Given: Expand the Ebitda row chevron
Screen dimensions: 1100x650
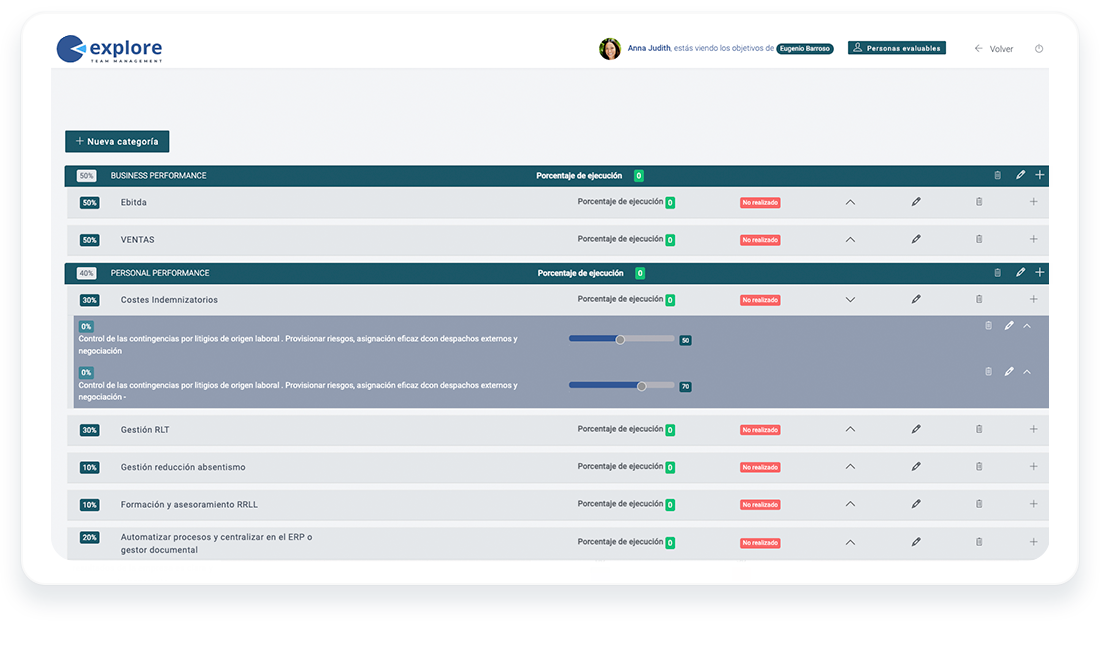Looking at the screenshot, I should (850, 202).
